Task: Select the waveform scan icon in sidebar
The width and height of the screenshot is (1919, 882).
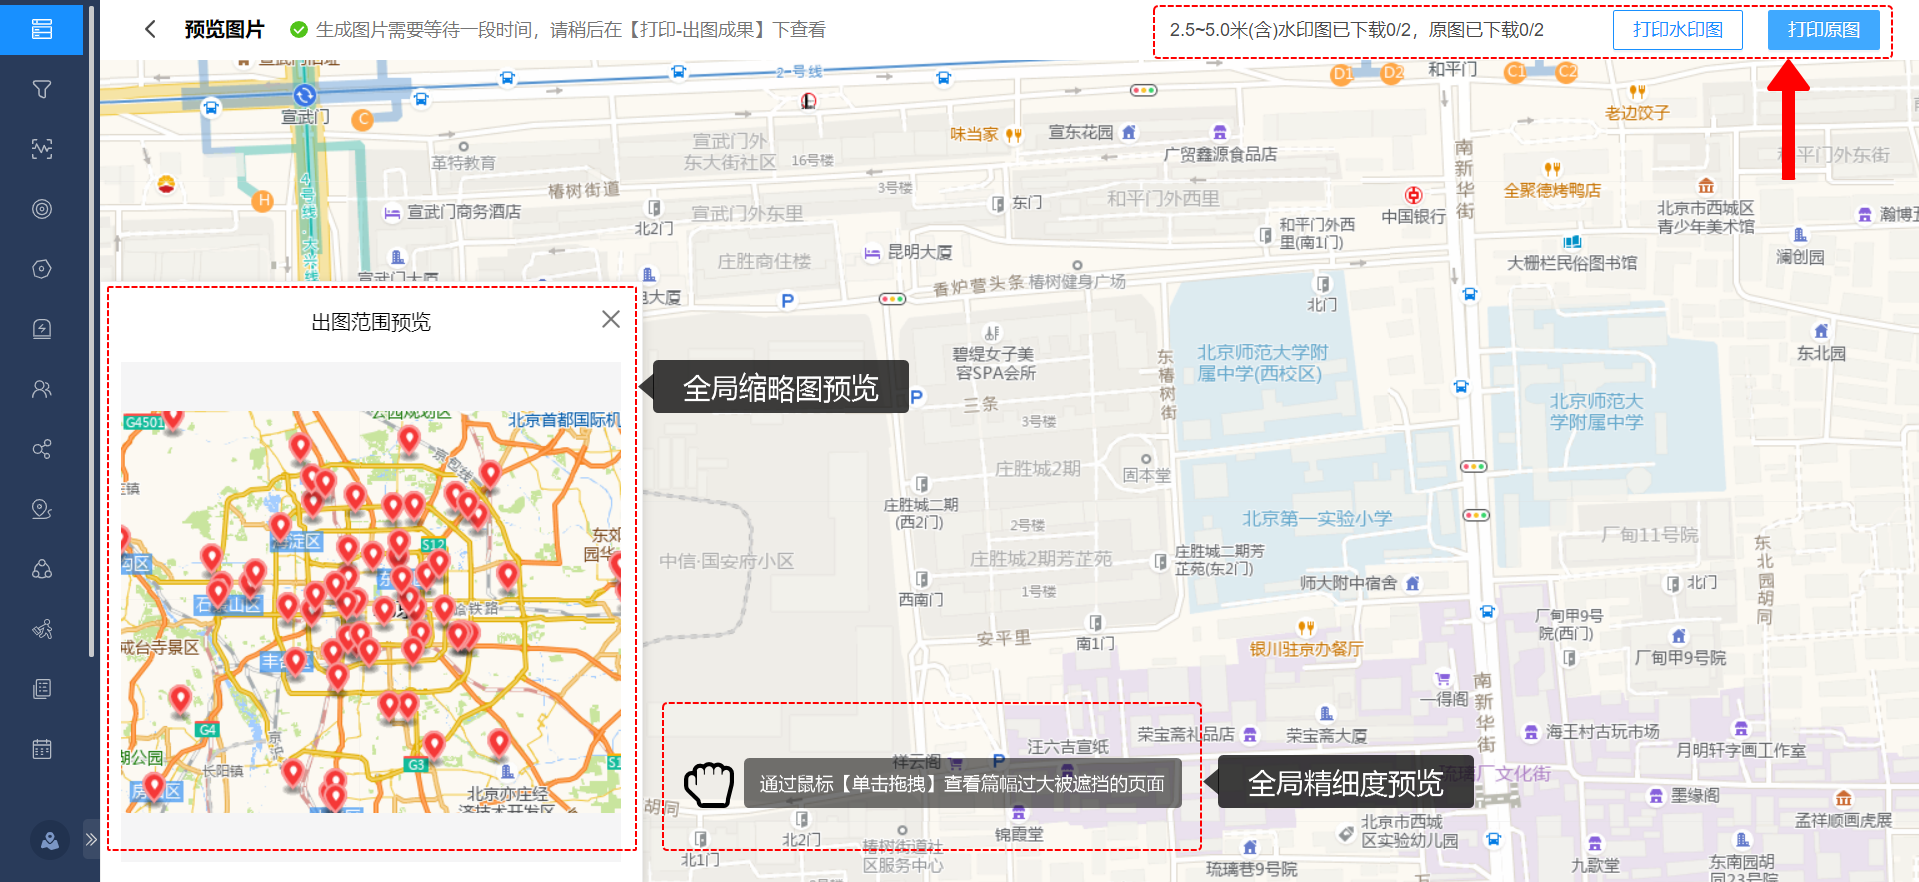Action: 42,149
